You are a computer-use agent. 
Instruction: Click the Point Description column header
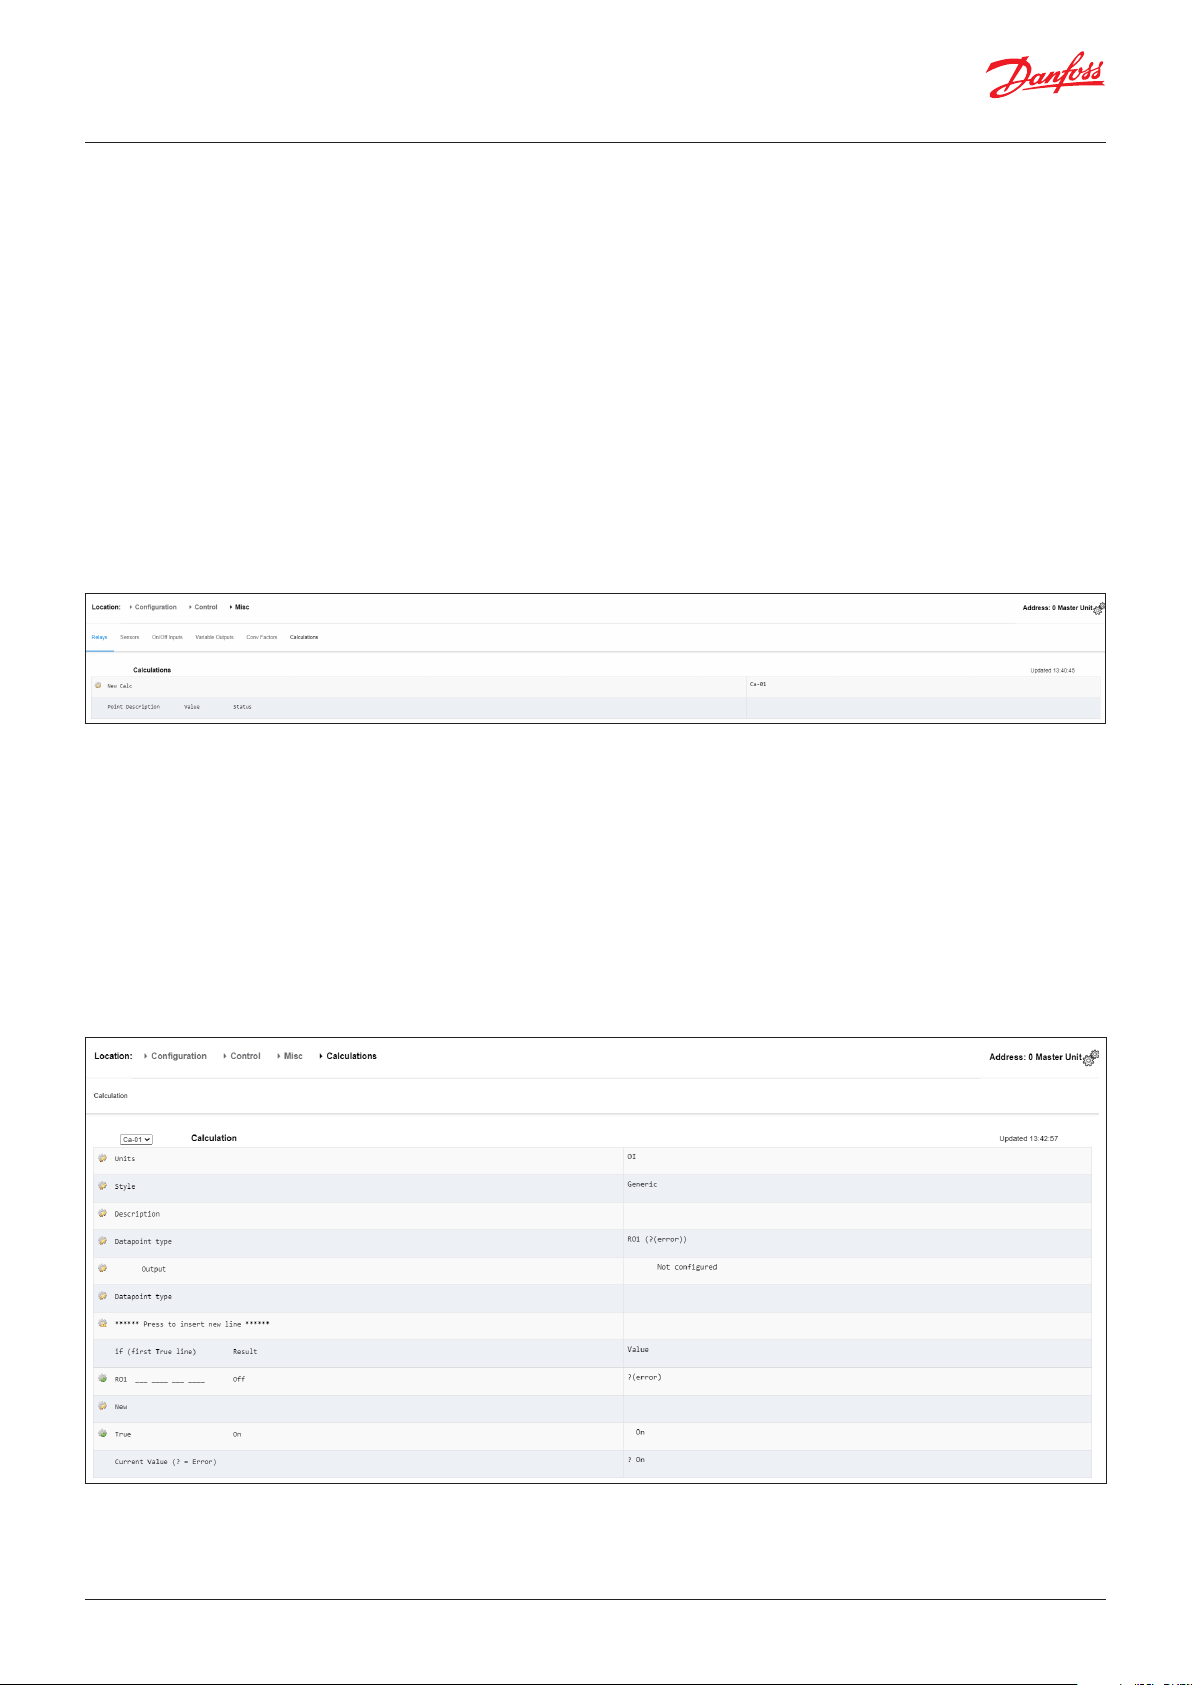[134, 707]
